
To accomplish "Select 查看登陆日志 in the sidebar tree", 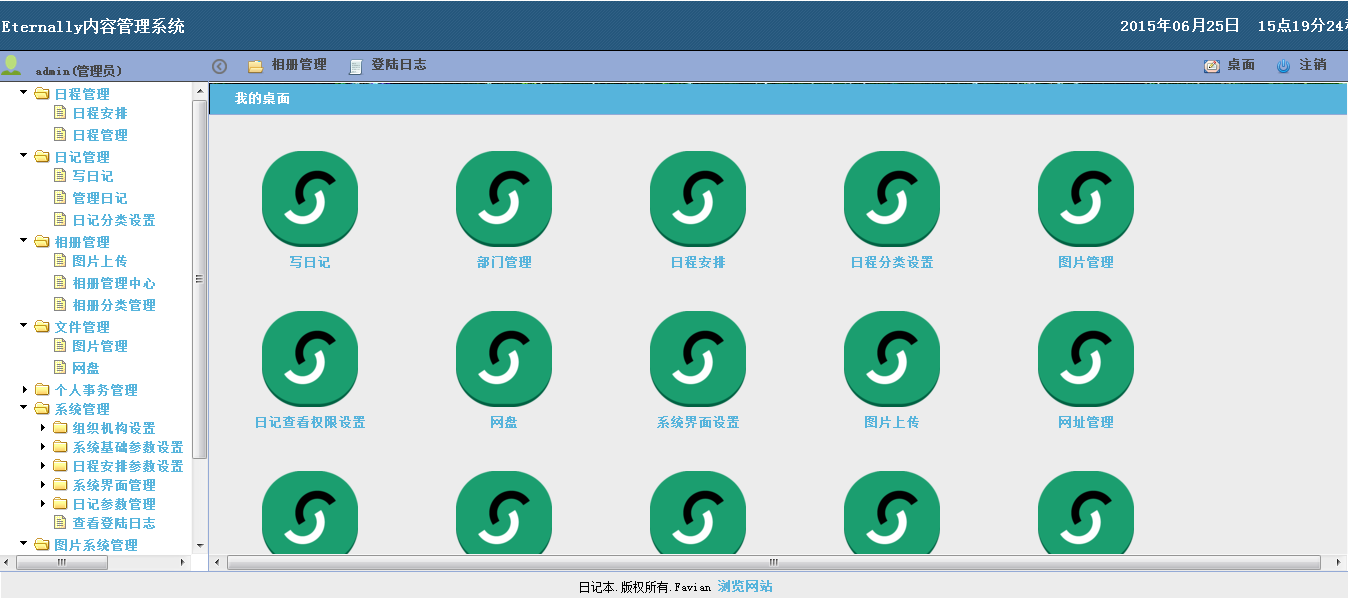I will click(x=113, y=523).
